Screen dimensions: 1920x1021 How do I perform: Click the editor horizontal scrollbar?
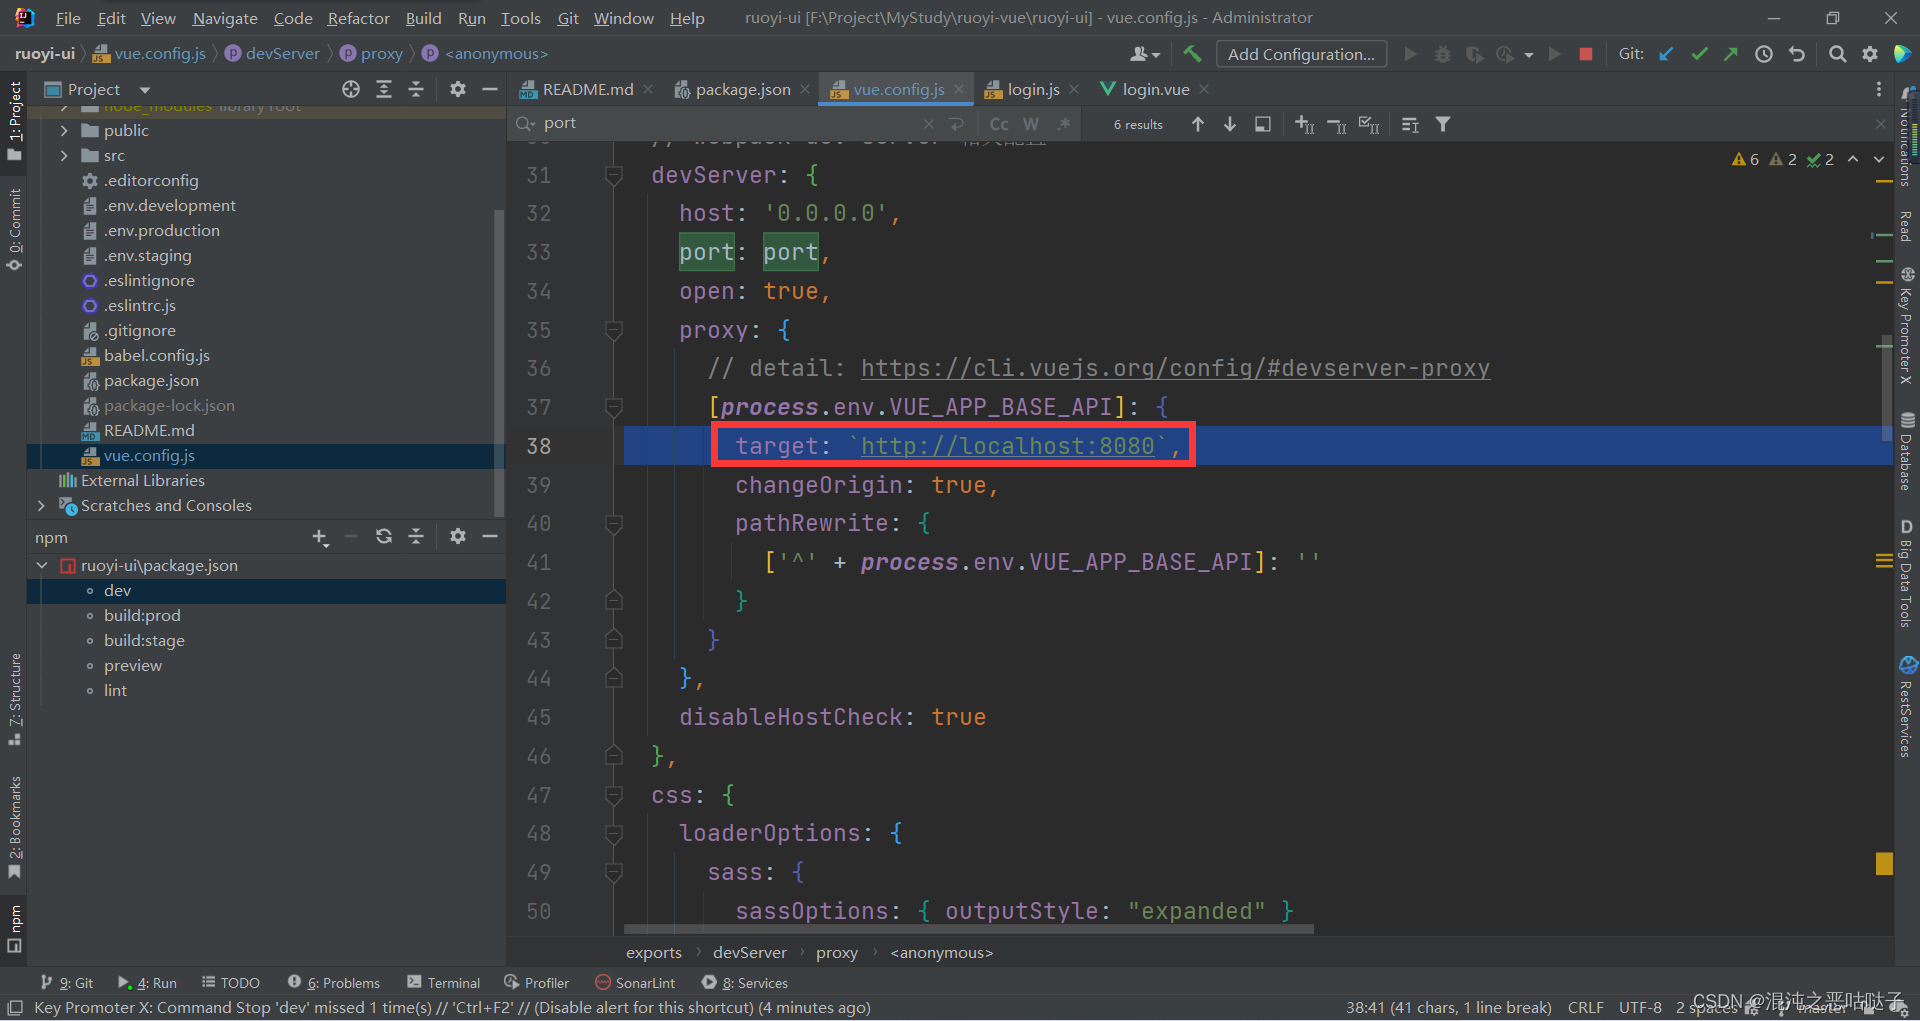click(968, 929)
